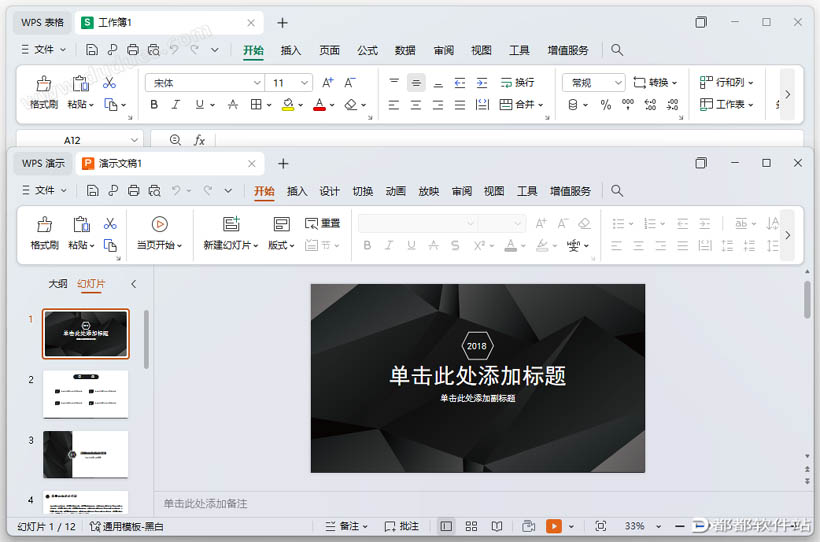Expand spreadsheet ribbon with right chevron
This screenshot has width=820, height=542.
pos(788,95)
